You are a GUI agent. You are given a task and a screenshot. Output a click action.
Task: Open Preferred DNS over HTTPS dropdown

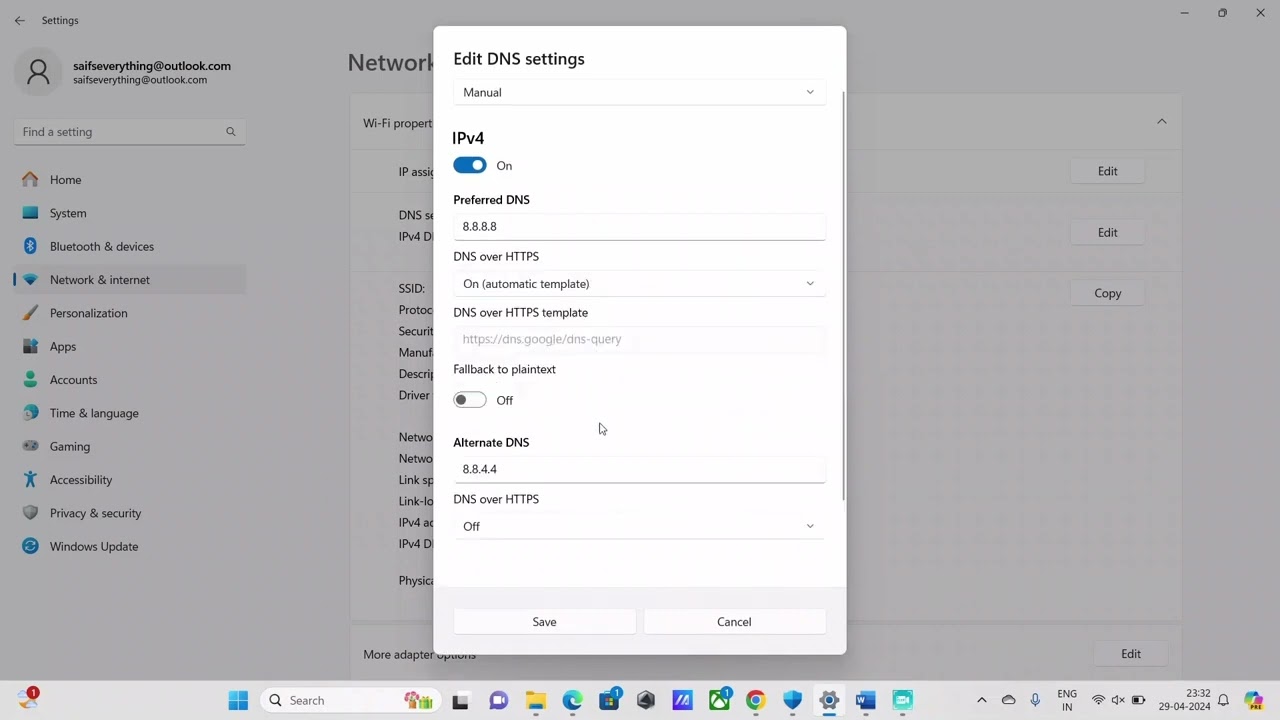pos(639,284)
